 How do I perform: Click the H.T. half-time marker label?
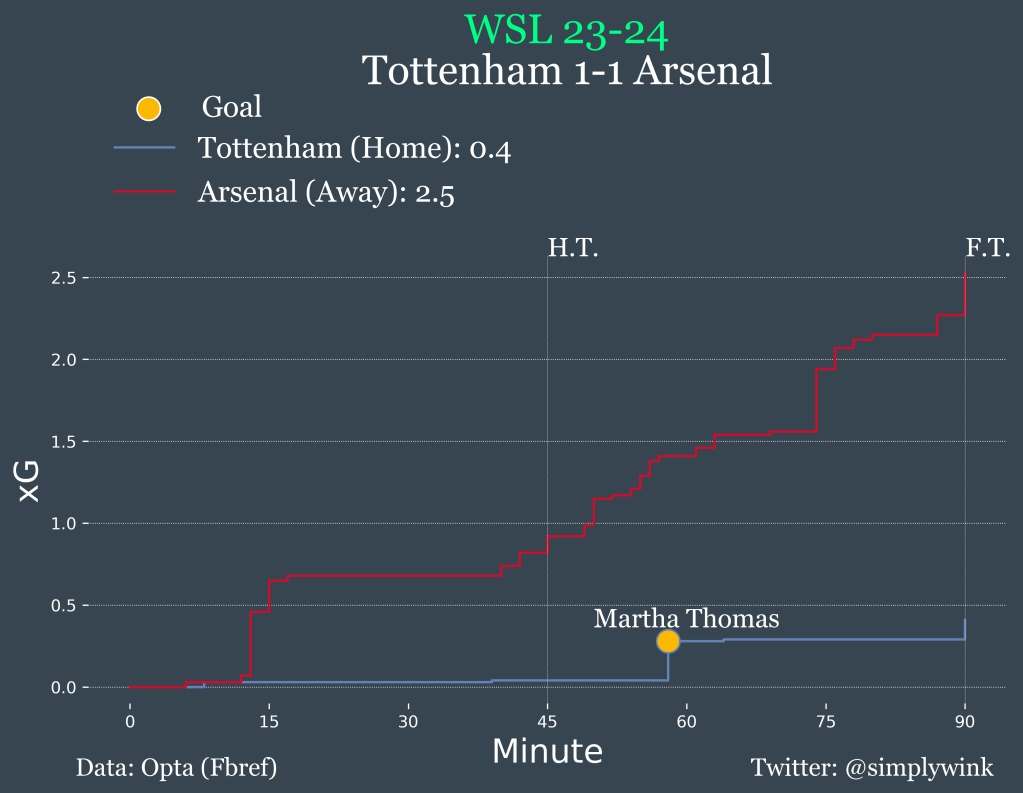coord(573,248)
